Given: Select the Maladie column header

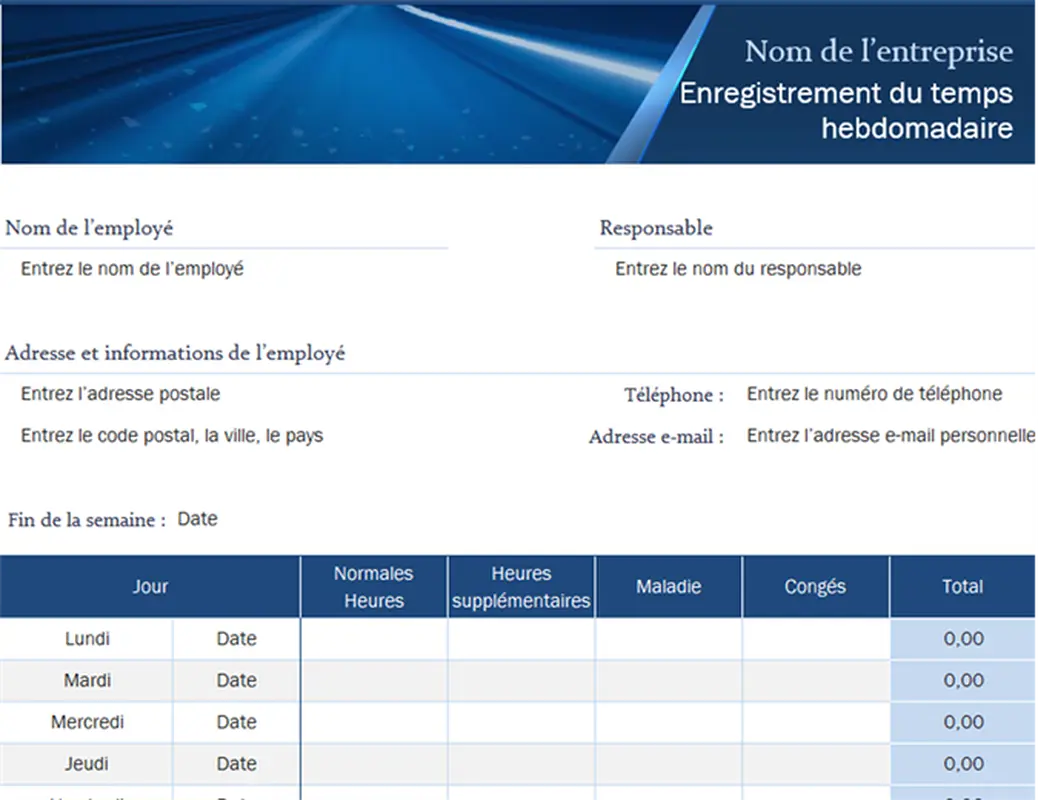Looking at the screenshot, I should (x=668, y=586).
